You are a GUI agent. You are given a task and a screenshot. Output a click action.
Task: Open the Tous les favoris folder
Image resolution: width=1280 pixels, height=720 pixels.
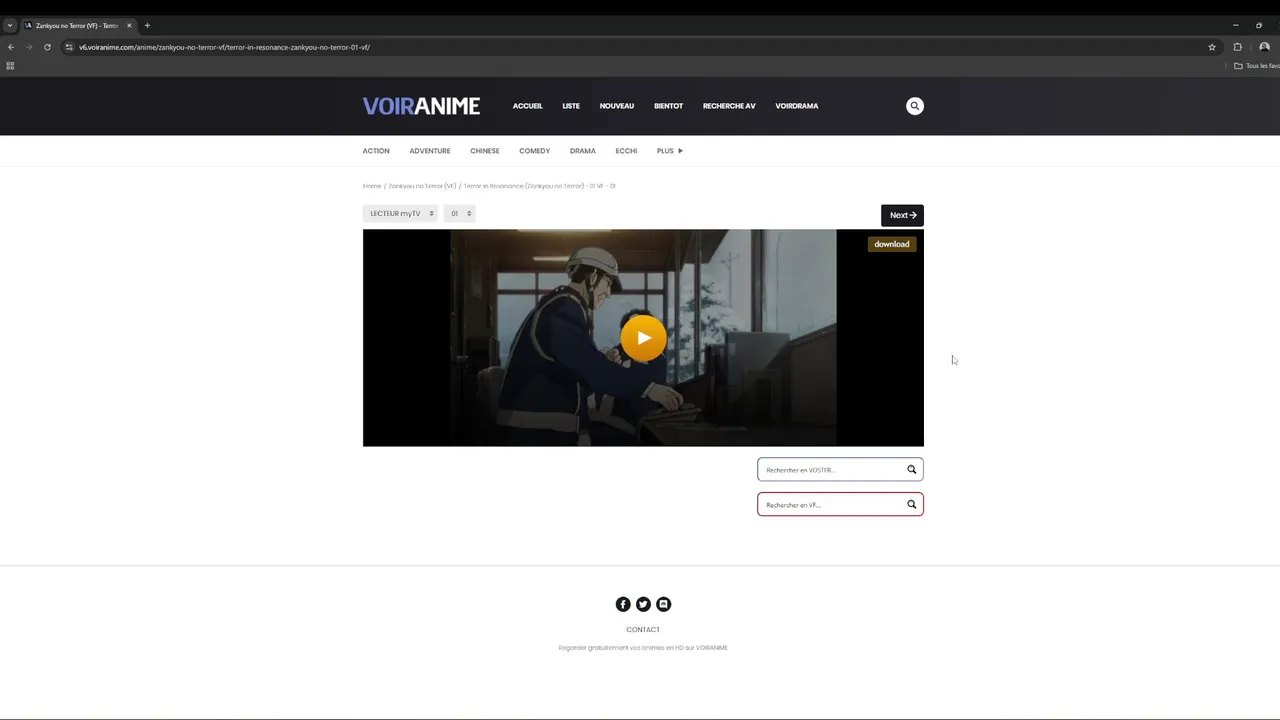click(x=1256, y=66)
